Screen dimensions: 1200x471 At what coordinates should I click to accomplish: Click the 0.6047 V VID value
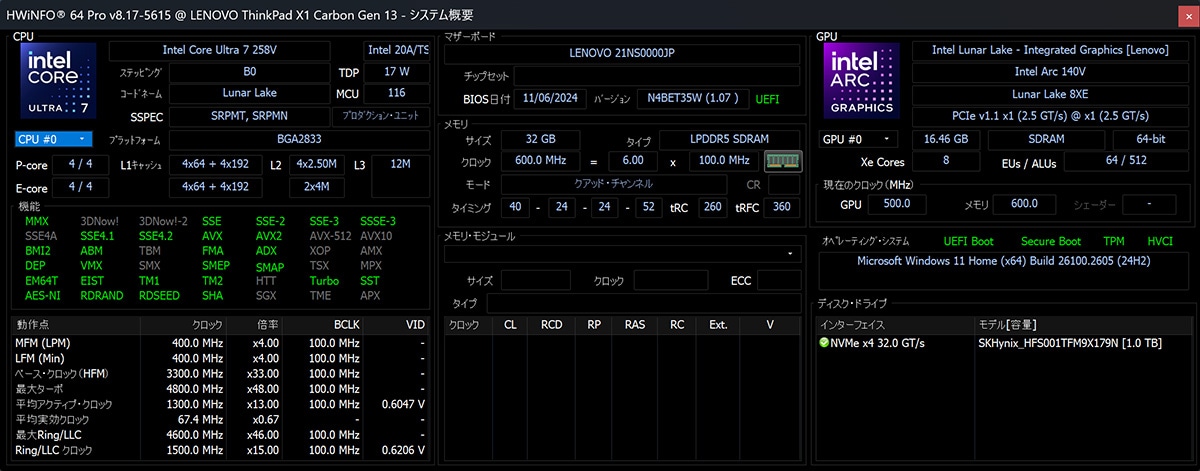coord(405,403)
